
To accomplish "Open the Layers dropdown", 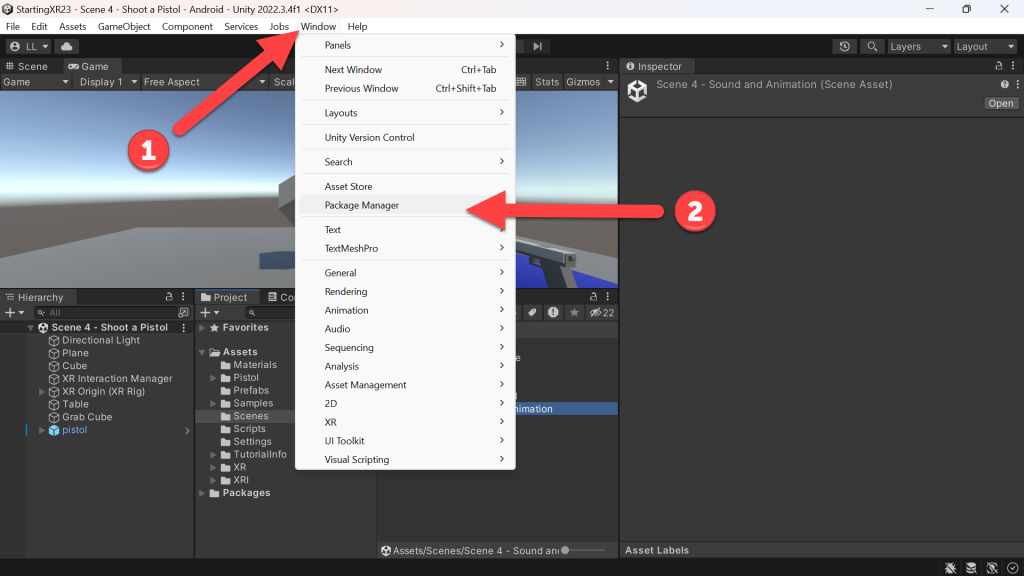I will [919, 46].
